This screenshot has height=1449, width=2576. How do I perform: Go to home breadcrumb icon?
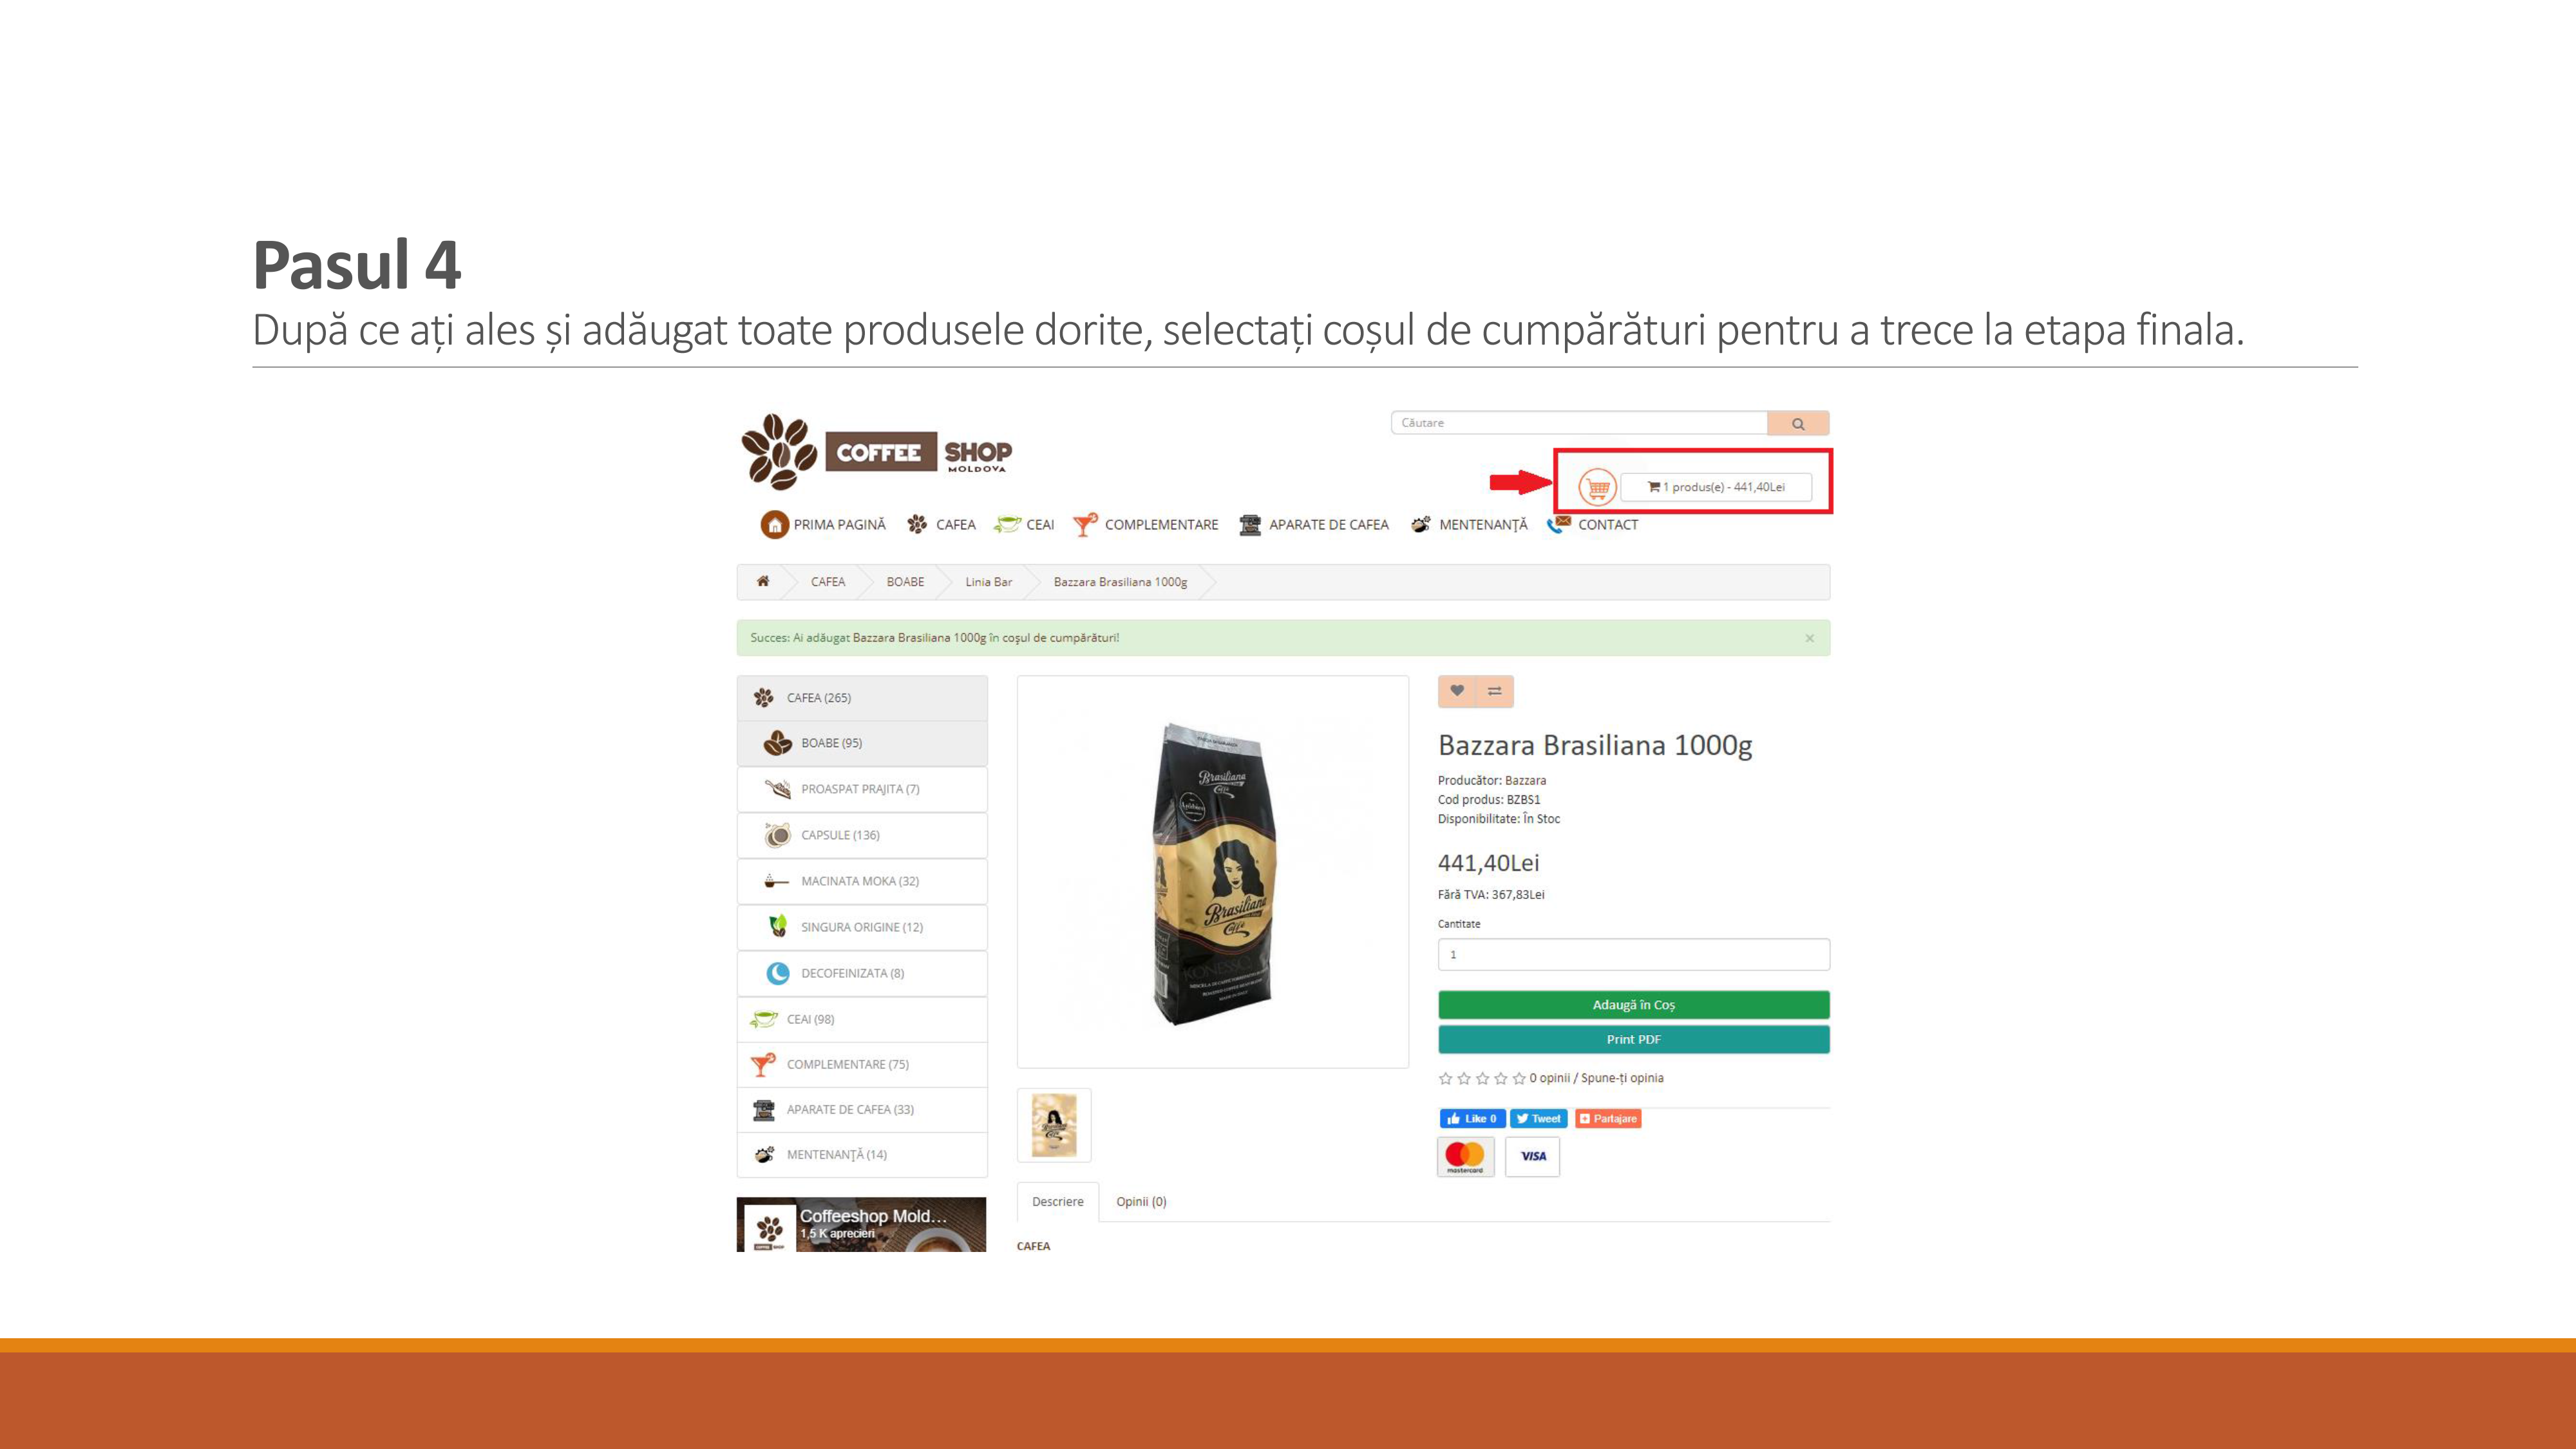pos(763,581)
